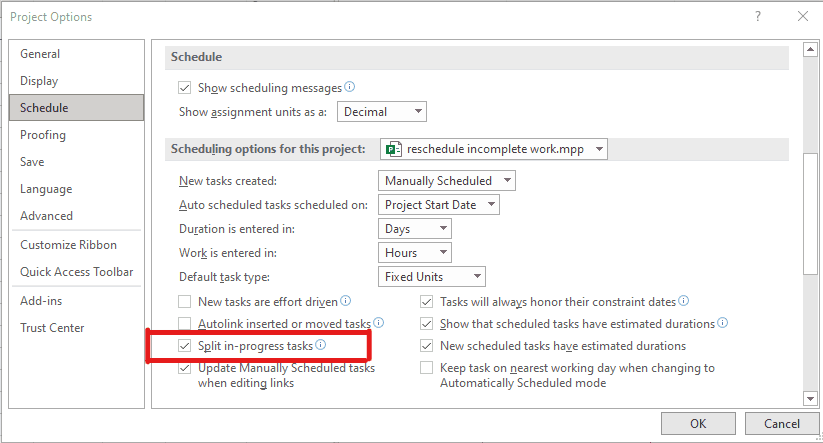The image size is (823, 443).
Task: Open the Customize Ribbon category
Action: click(x=68, y=245)
